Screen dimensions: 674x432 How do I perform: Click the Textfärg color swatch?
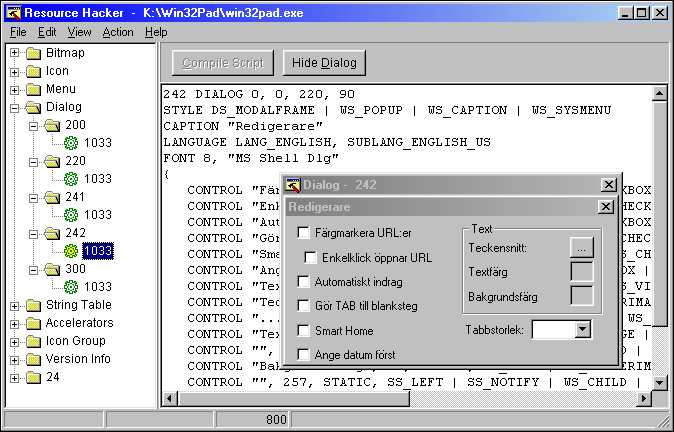582,272
